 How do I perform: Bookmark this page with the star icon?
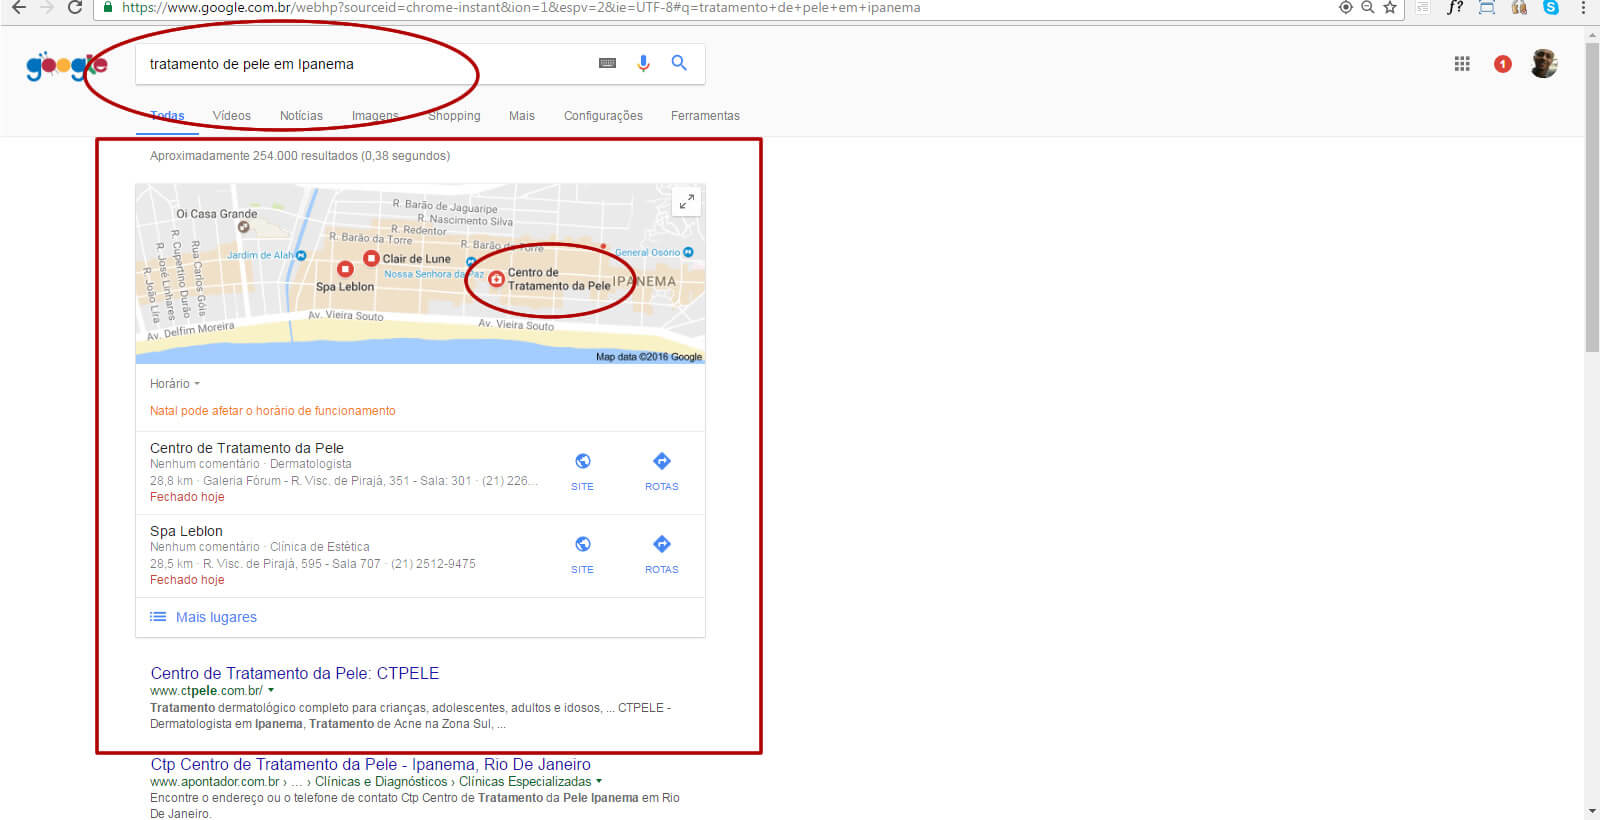1390,7
